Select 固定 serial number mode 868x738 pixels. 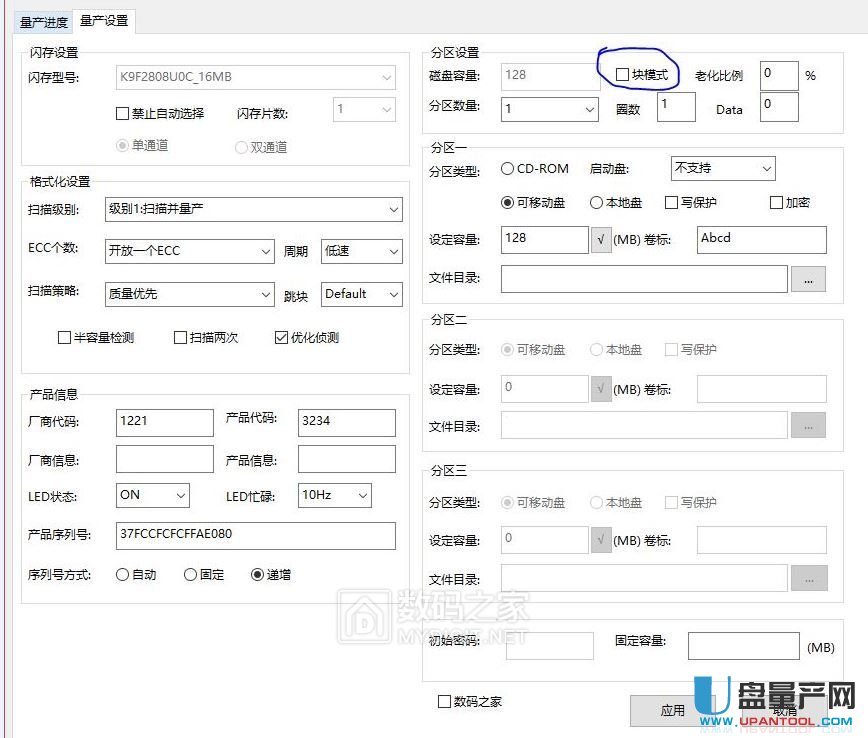pyautogui.click(x=189, y=573)
